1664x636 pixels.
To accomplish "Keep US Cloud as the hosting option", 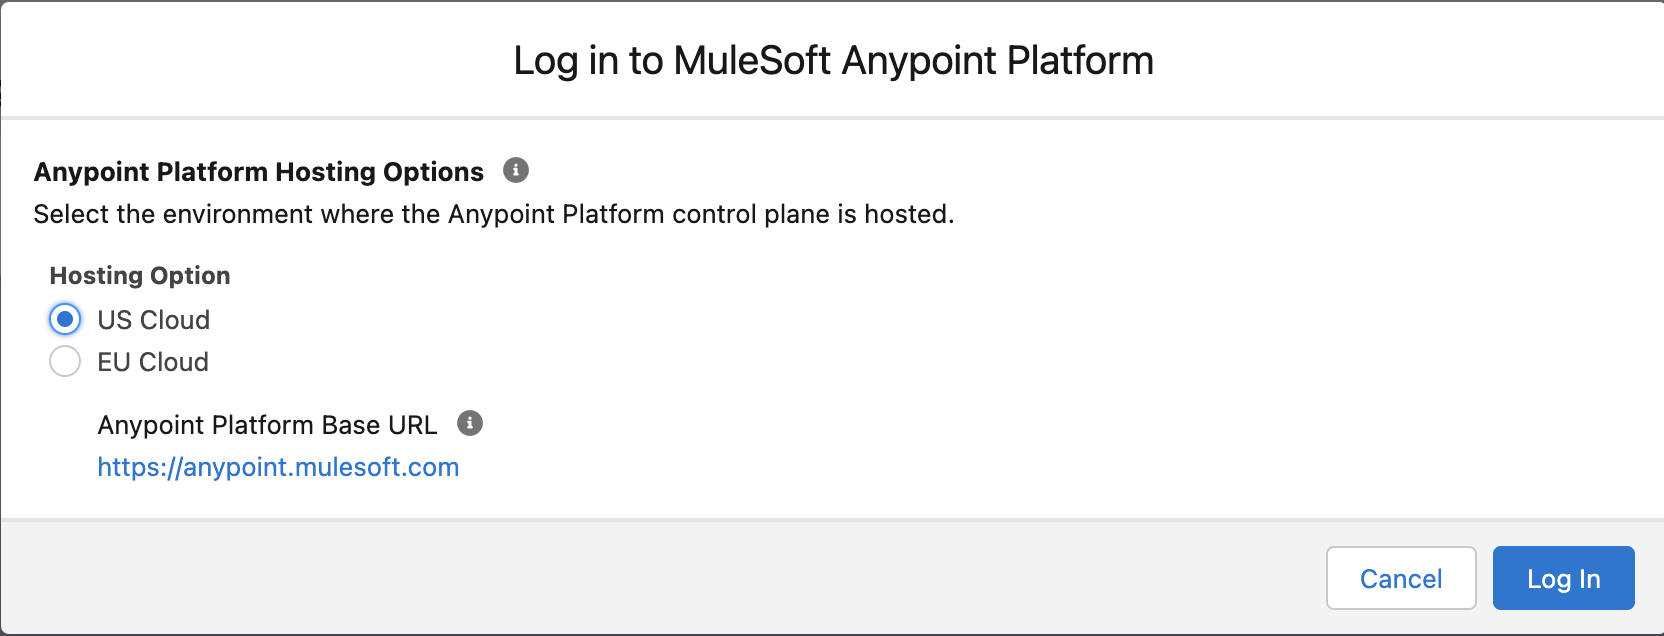I will coord(64,319).
